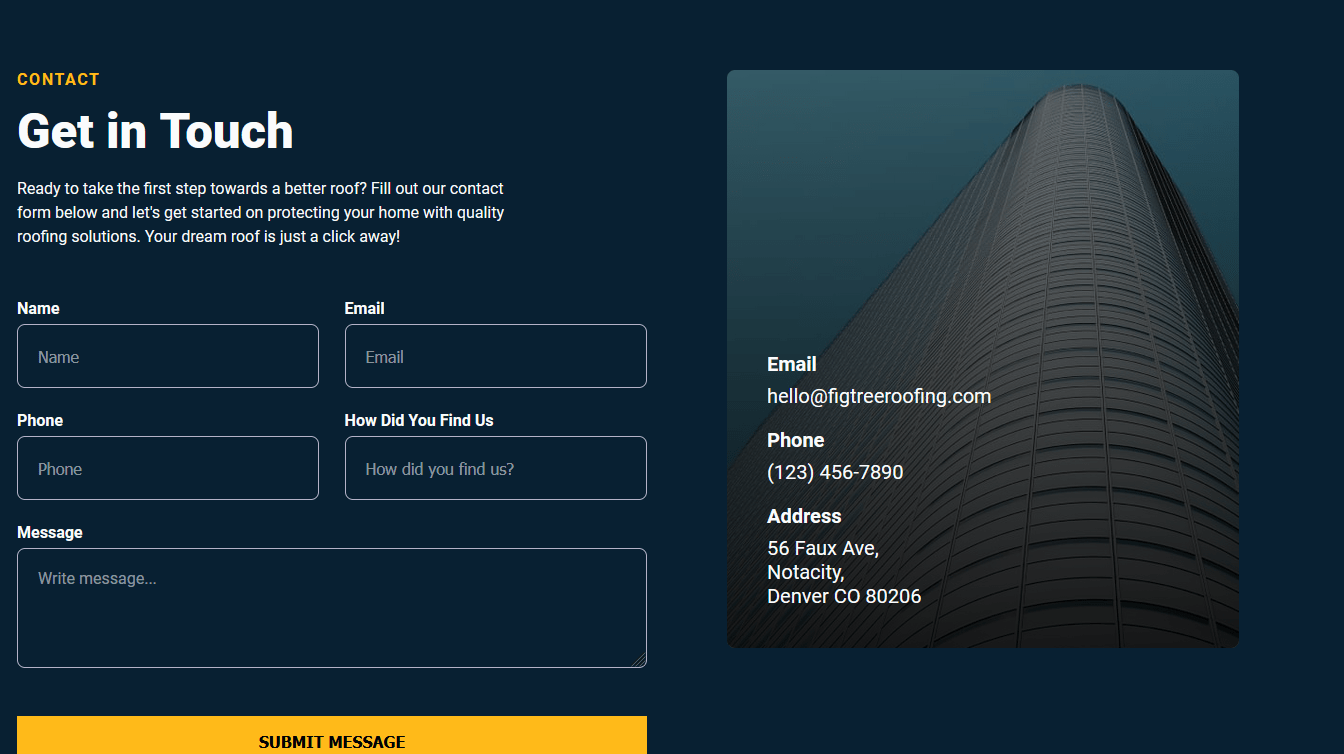The height and width of the screenshot is (754, 1344).
Task: Click the (123) 456-7890 phone number
Action: pyautogui.click(x=835, y=472)
